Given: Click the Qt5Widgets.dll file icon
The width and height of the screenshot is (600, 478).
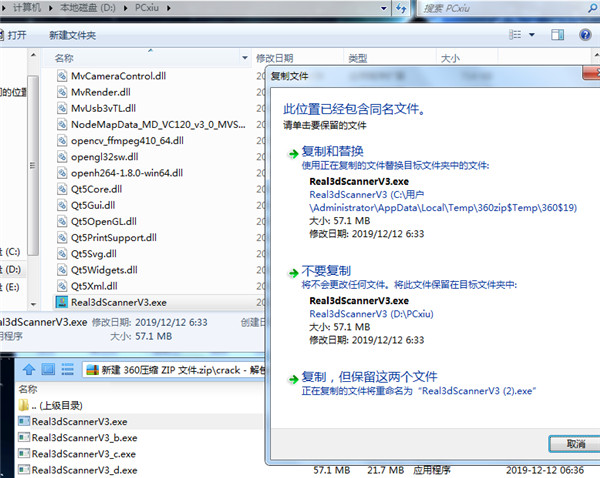Looking at the screenshot, I should point(62,270).
